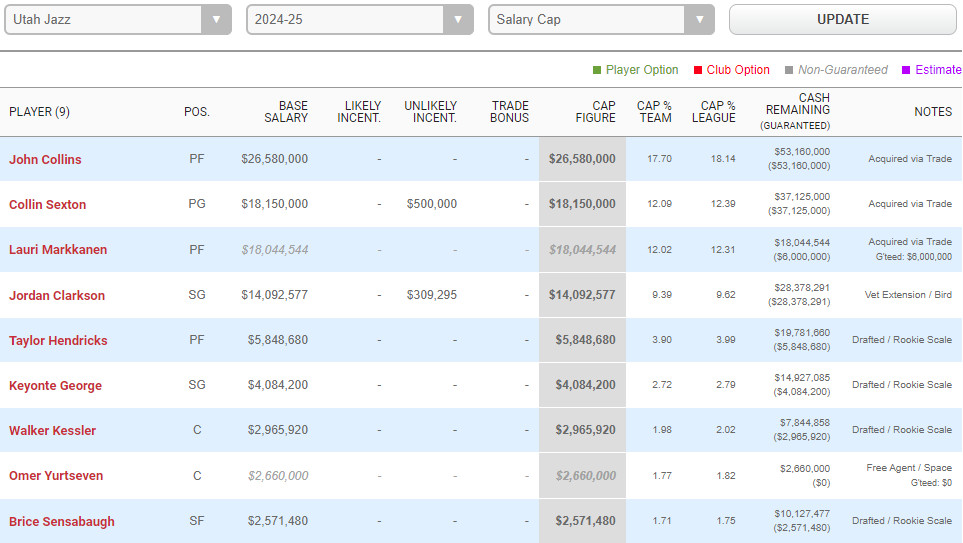963x543 pixels.
Task: Sort by POS. column header
Action: pos(197,112)
